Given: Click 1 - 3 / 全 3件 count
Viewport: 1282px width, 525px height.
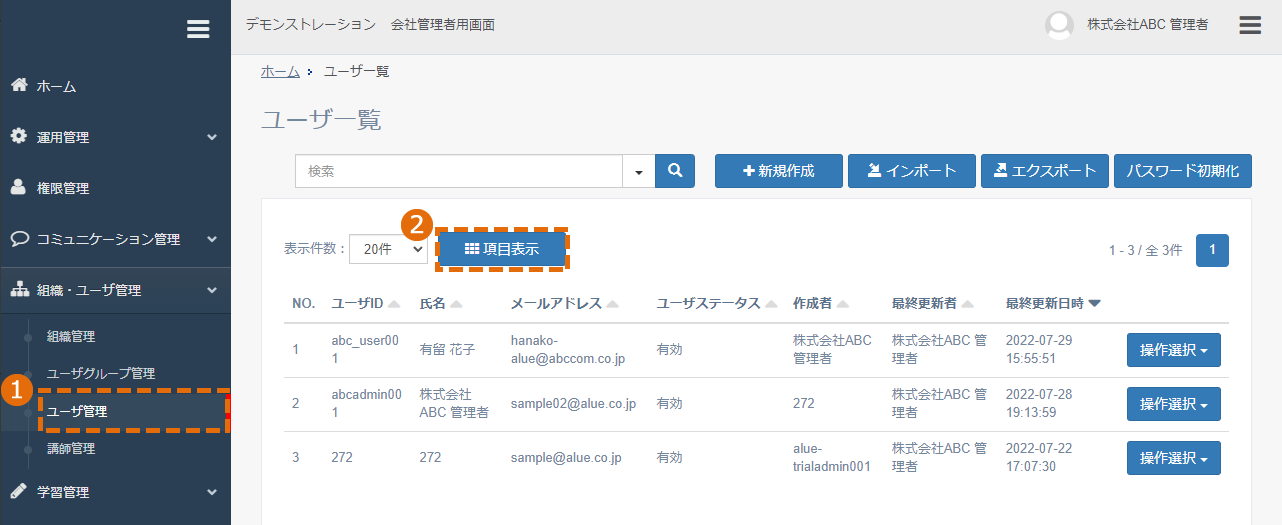Looking at the screenshot, I should pyautogui.click(x=1145, y=250).
